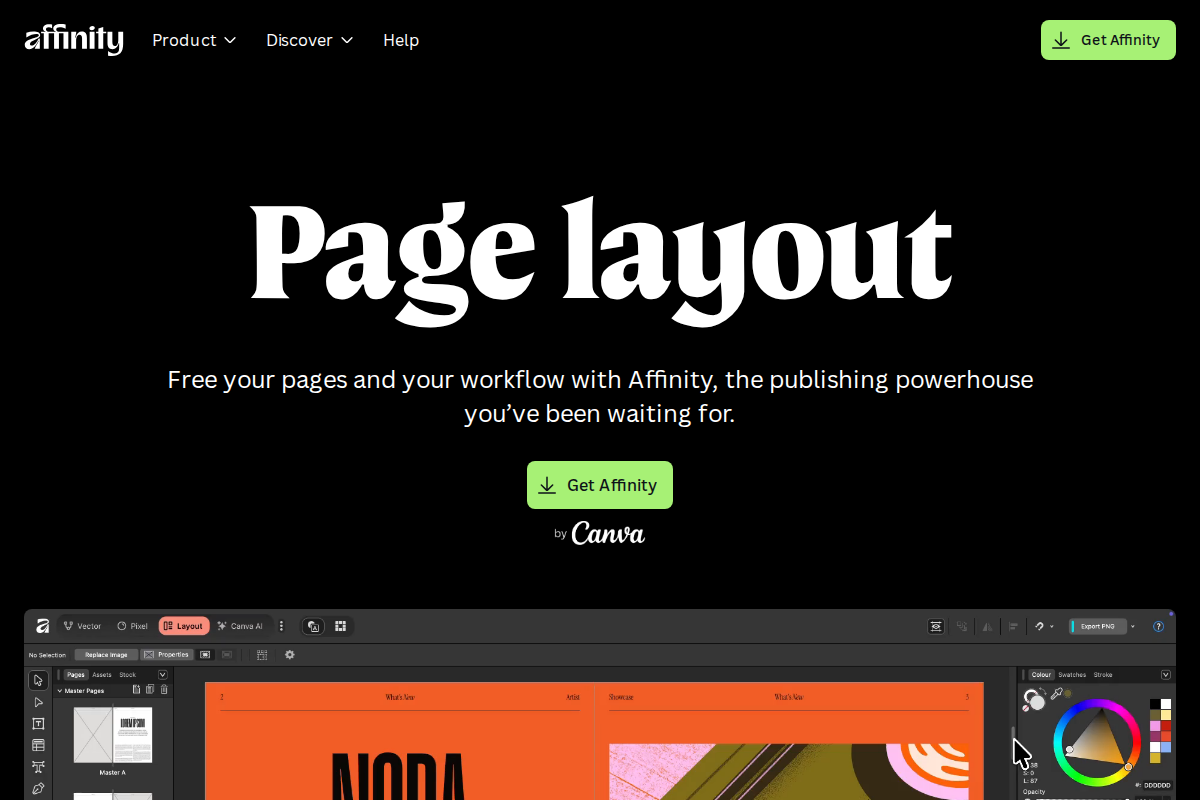Toggle the snapping magnet icon
Viewport: 1200px width, 800px height.
1039,626
